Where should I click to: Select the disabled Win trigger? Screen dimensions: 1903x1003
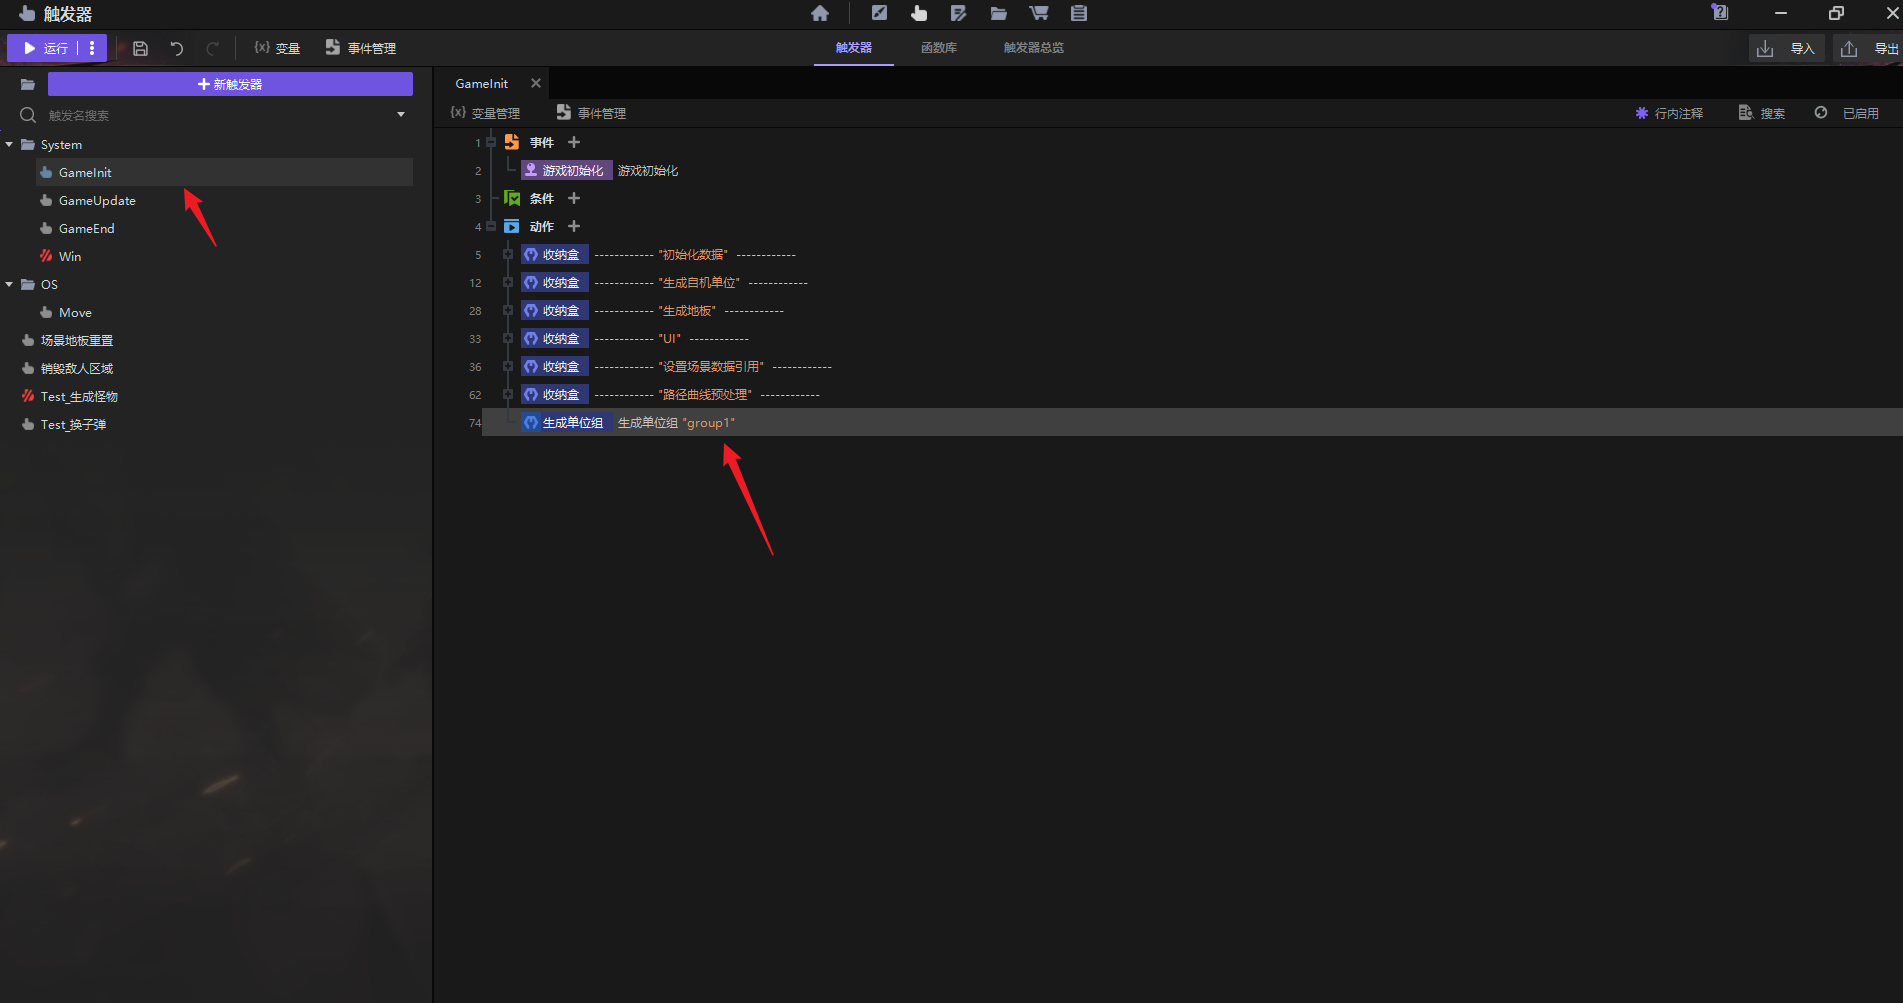coord(69,256)
